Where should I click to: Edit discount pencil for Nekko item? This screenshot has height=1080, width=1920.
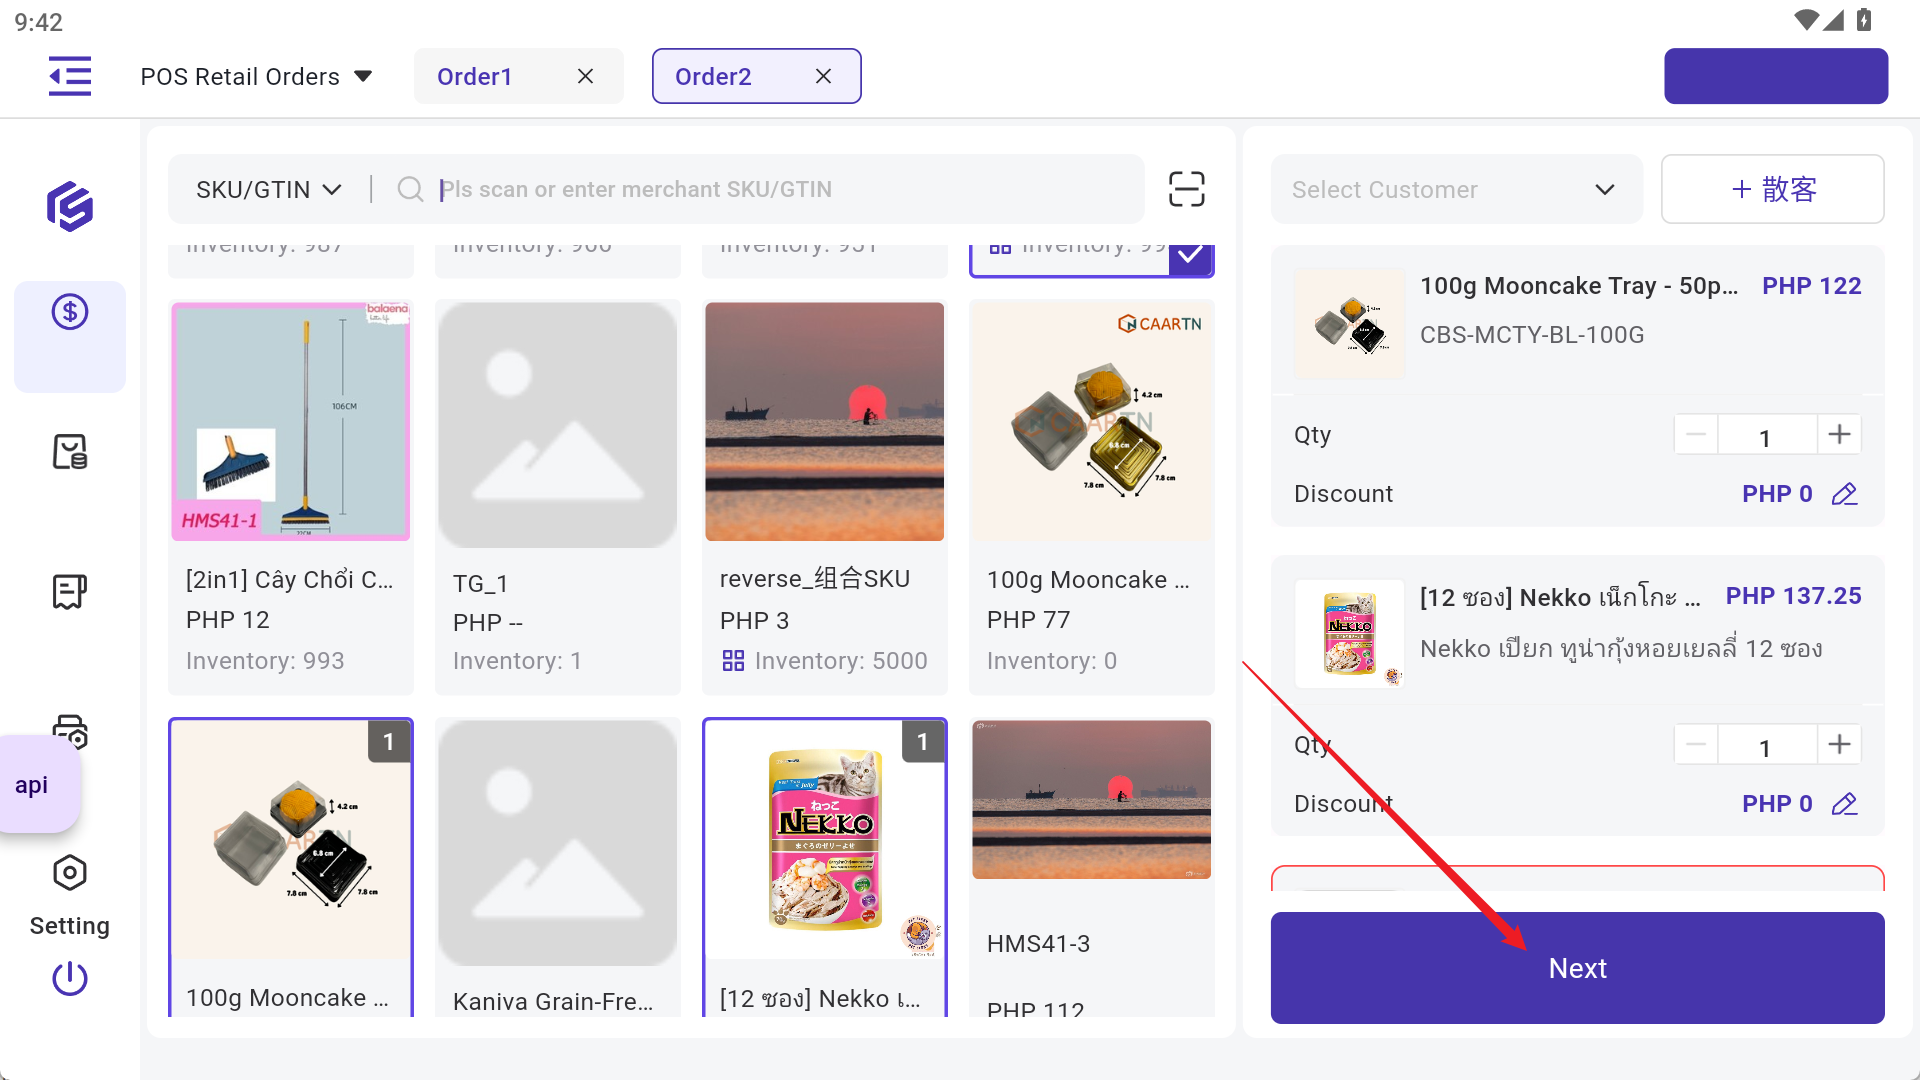tap(1845, 804)
